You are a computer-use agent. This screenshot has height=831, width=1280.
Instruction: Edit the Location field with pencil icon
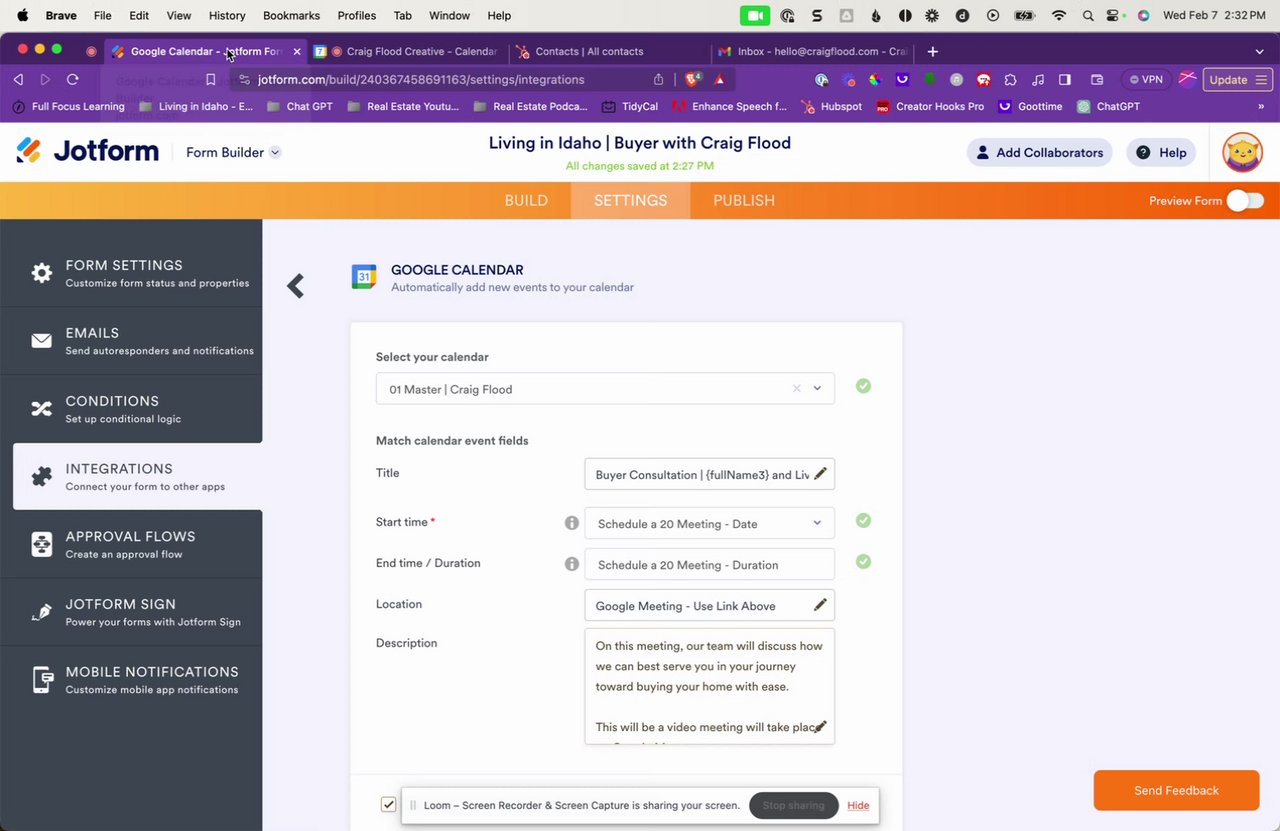(820, 605)
